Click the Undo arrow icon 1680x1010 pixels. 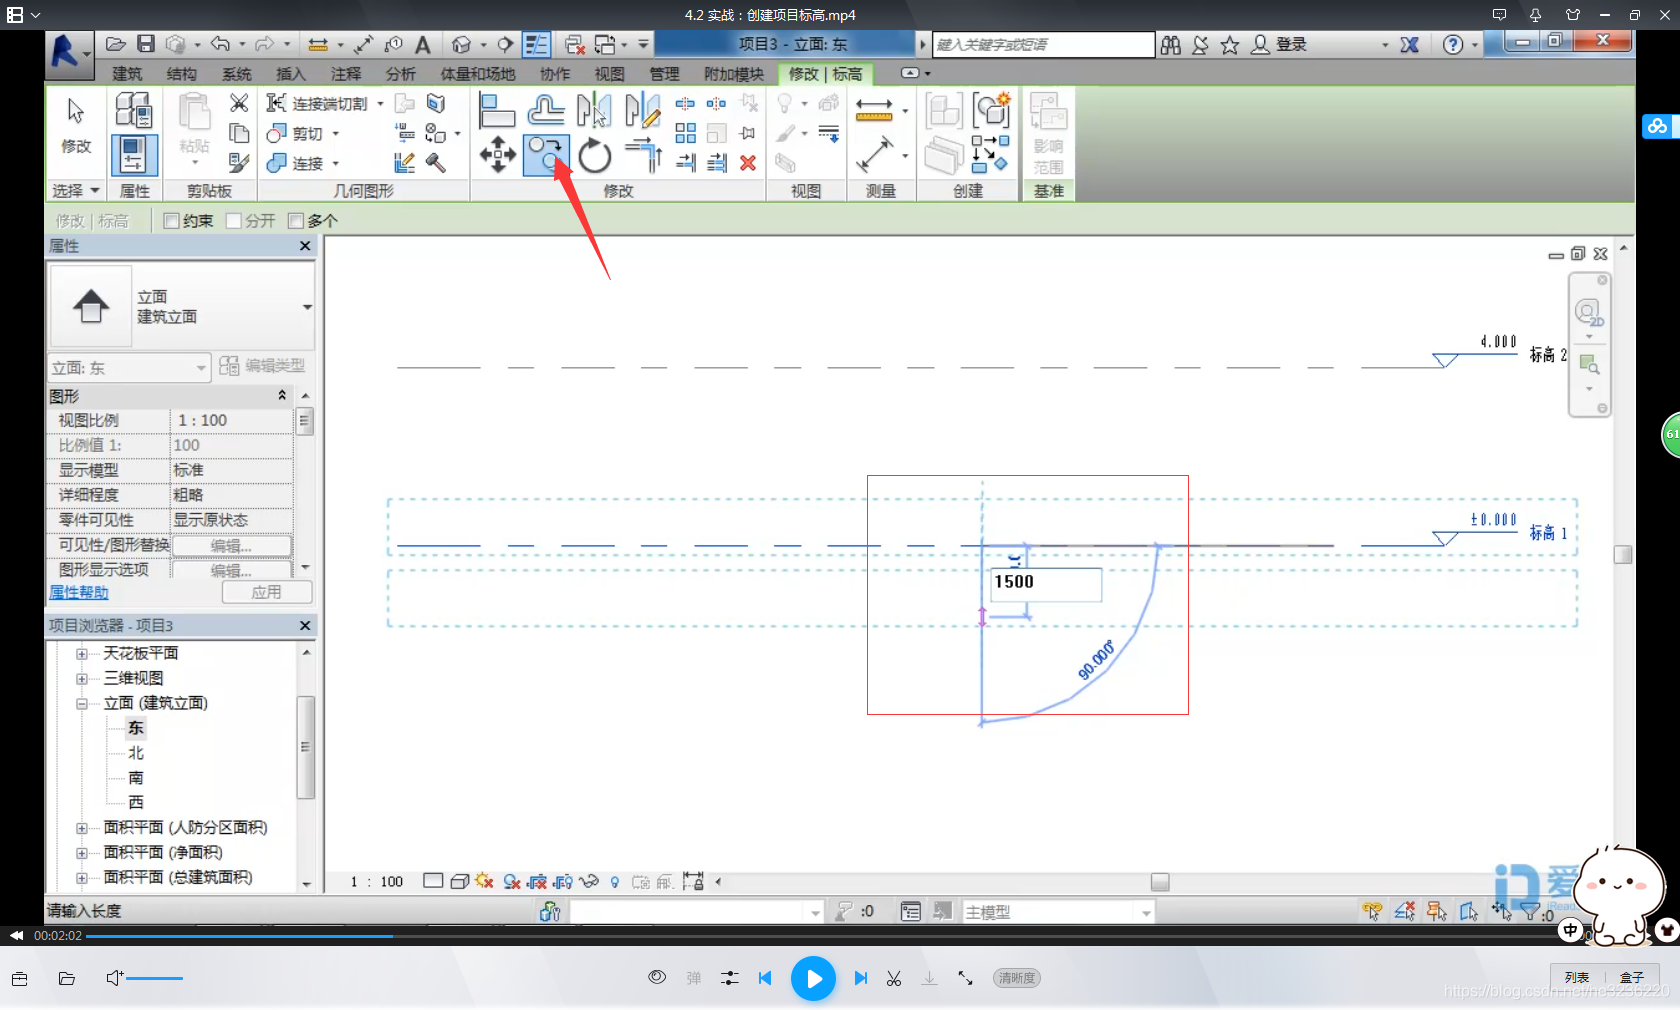pos(220,44)
